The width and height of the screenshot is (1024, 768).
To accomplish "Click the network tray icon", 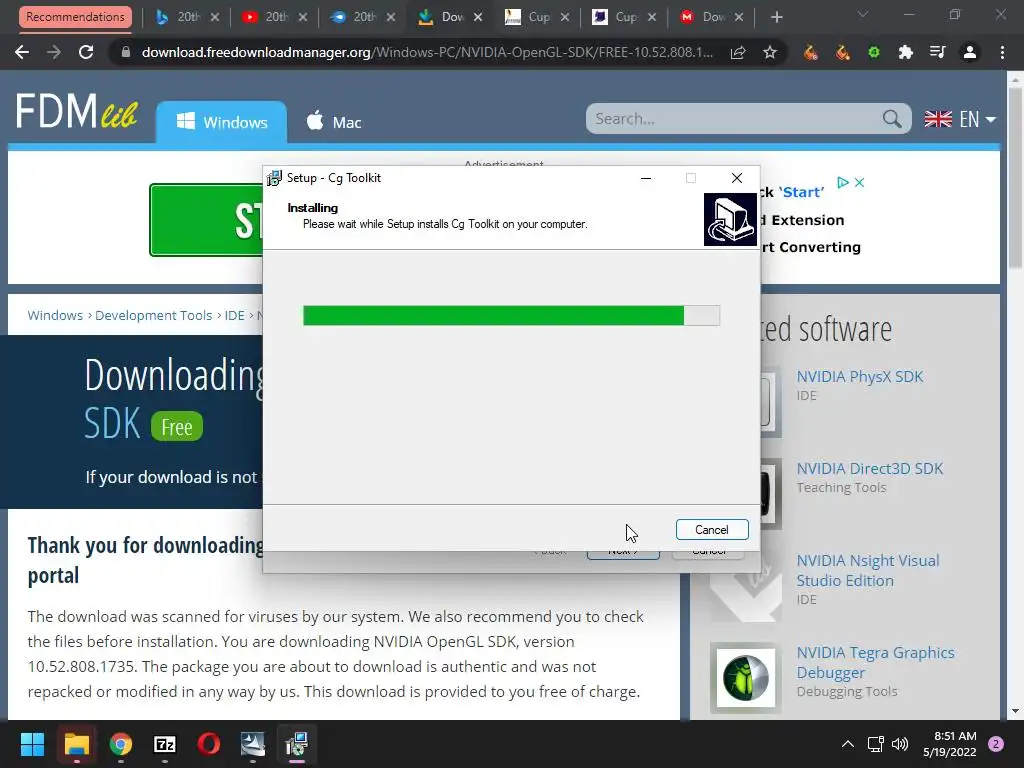I will click(x=875, y=744).
